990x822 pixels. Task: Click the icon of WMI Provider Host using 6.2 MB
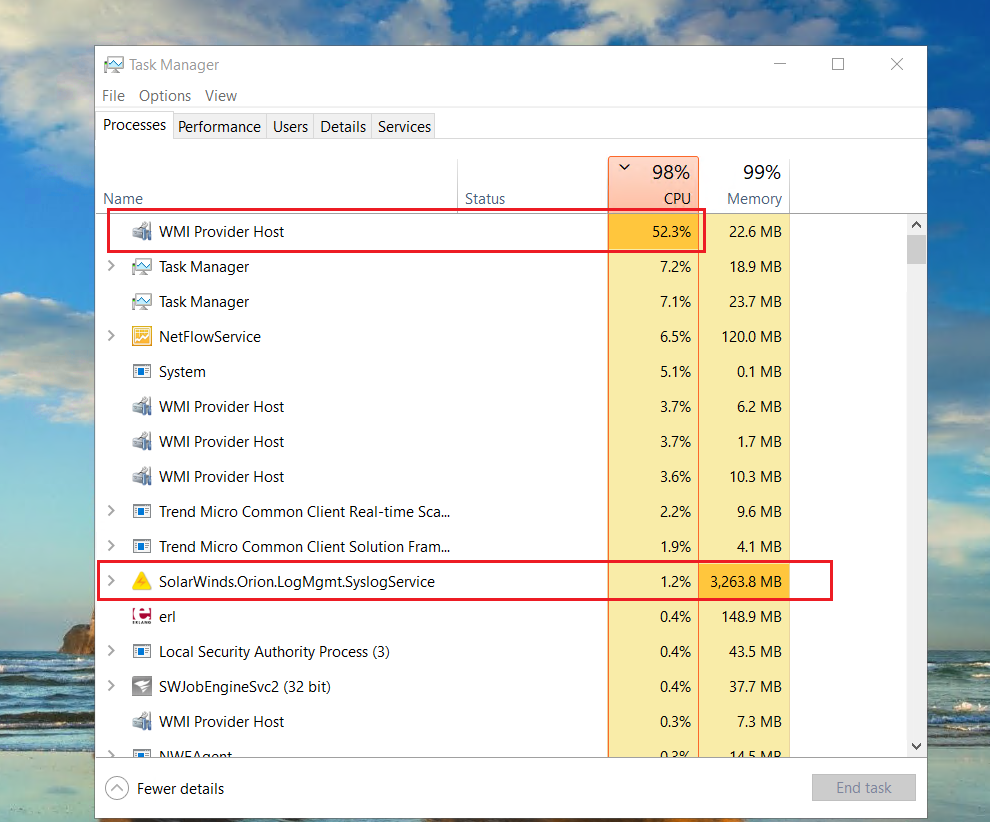click(x=141, y=407)
